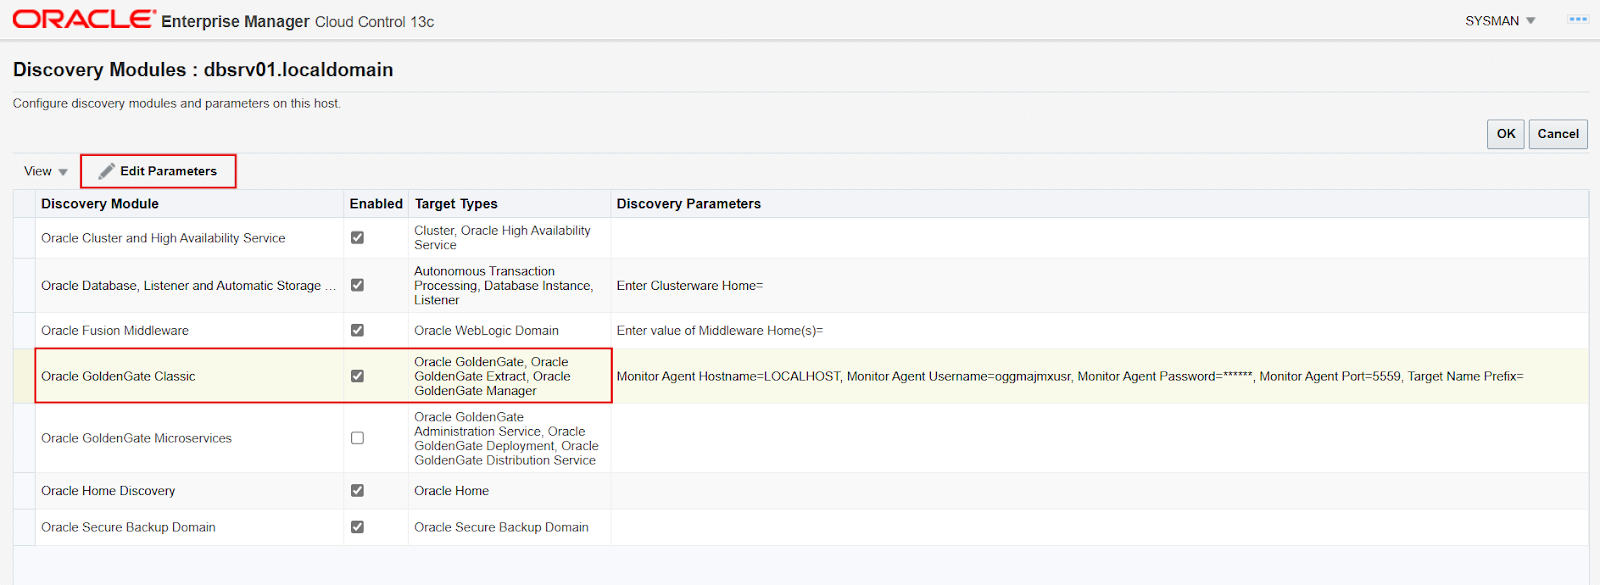This screenshot has height=585, width=1600.
Task: Toggle Oracle Cluster and High Availability Service checkbox
Action: [x=357, y=238]
